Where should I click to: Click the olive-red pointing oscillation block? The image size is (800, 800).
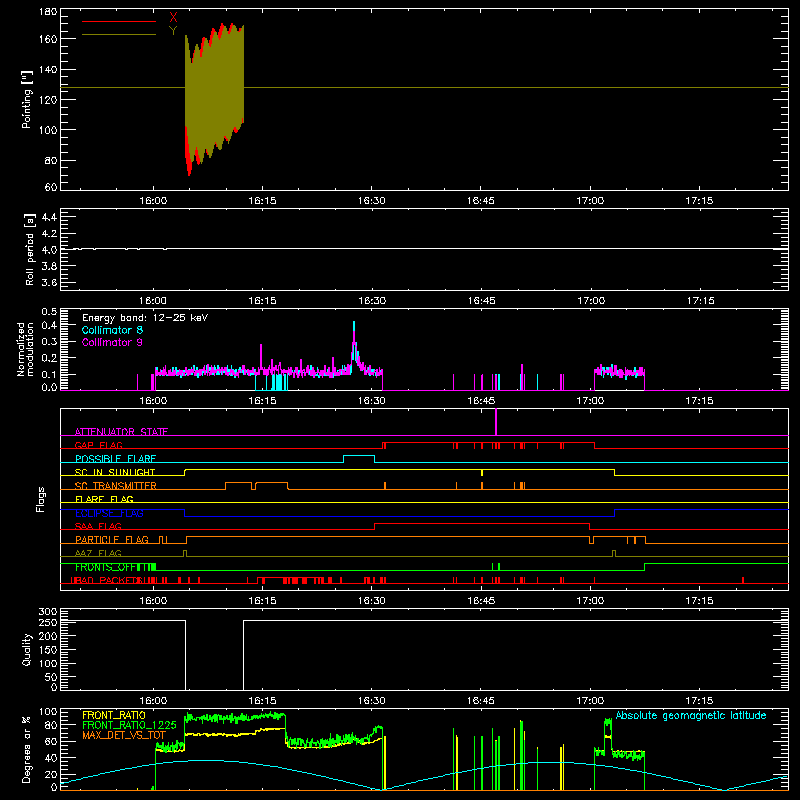[214, 97]
